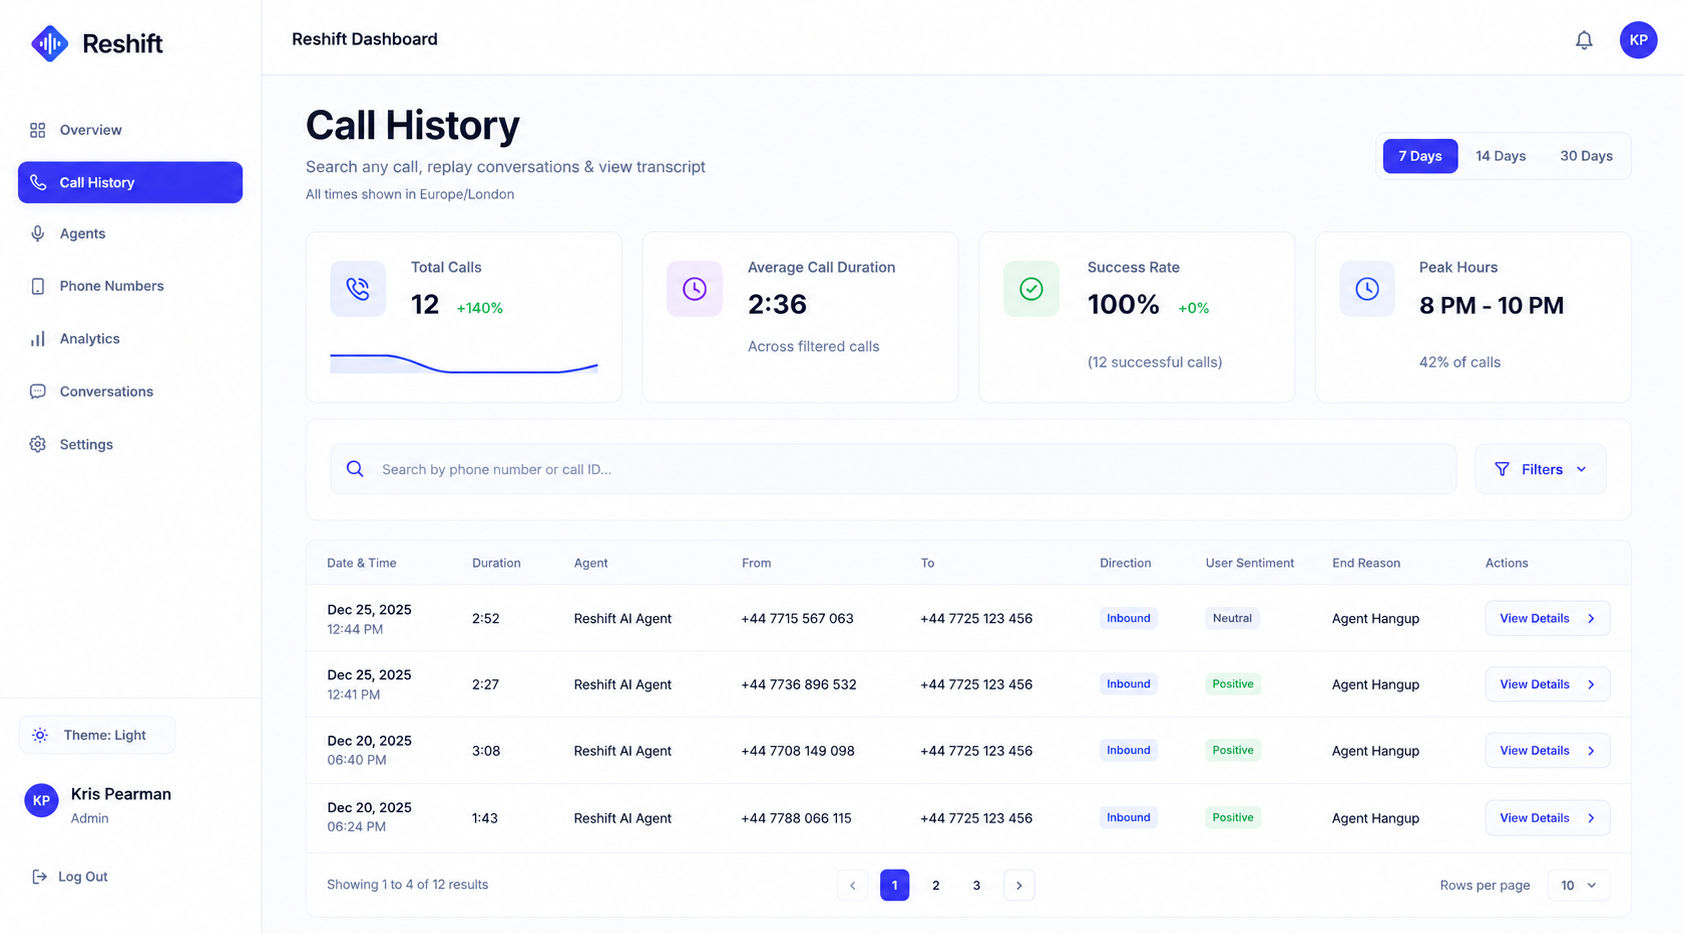This screenshot has height=934, width=1684.
Task: Click the Phone Numbers device icon
Action: point(38,286)
